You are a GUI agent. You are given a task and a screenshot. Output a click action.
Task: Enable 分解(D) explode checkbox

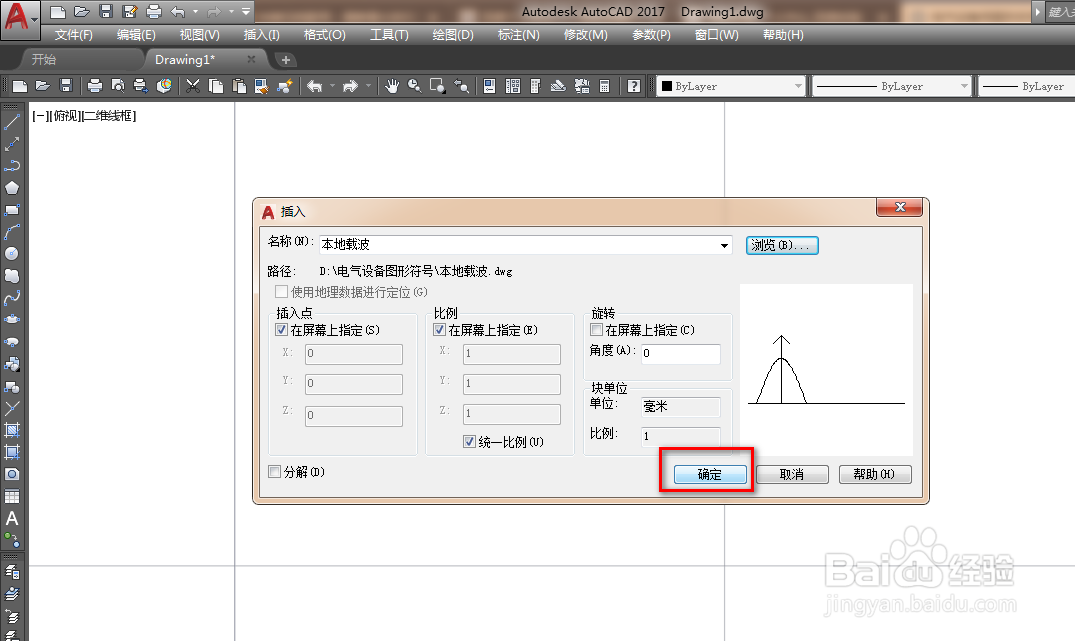pos(274,472)
